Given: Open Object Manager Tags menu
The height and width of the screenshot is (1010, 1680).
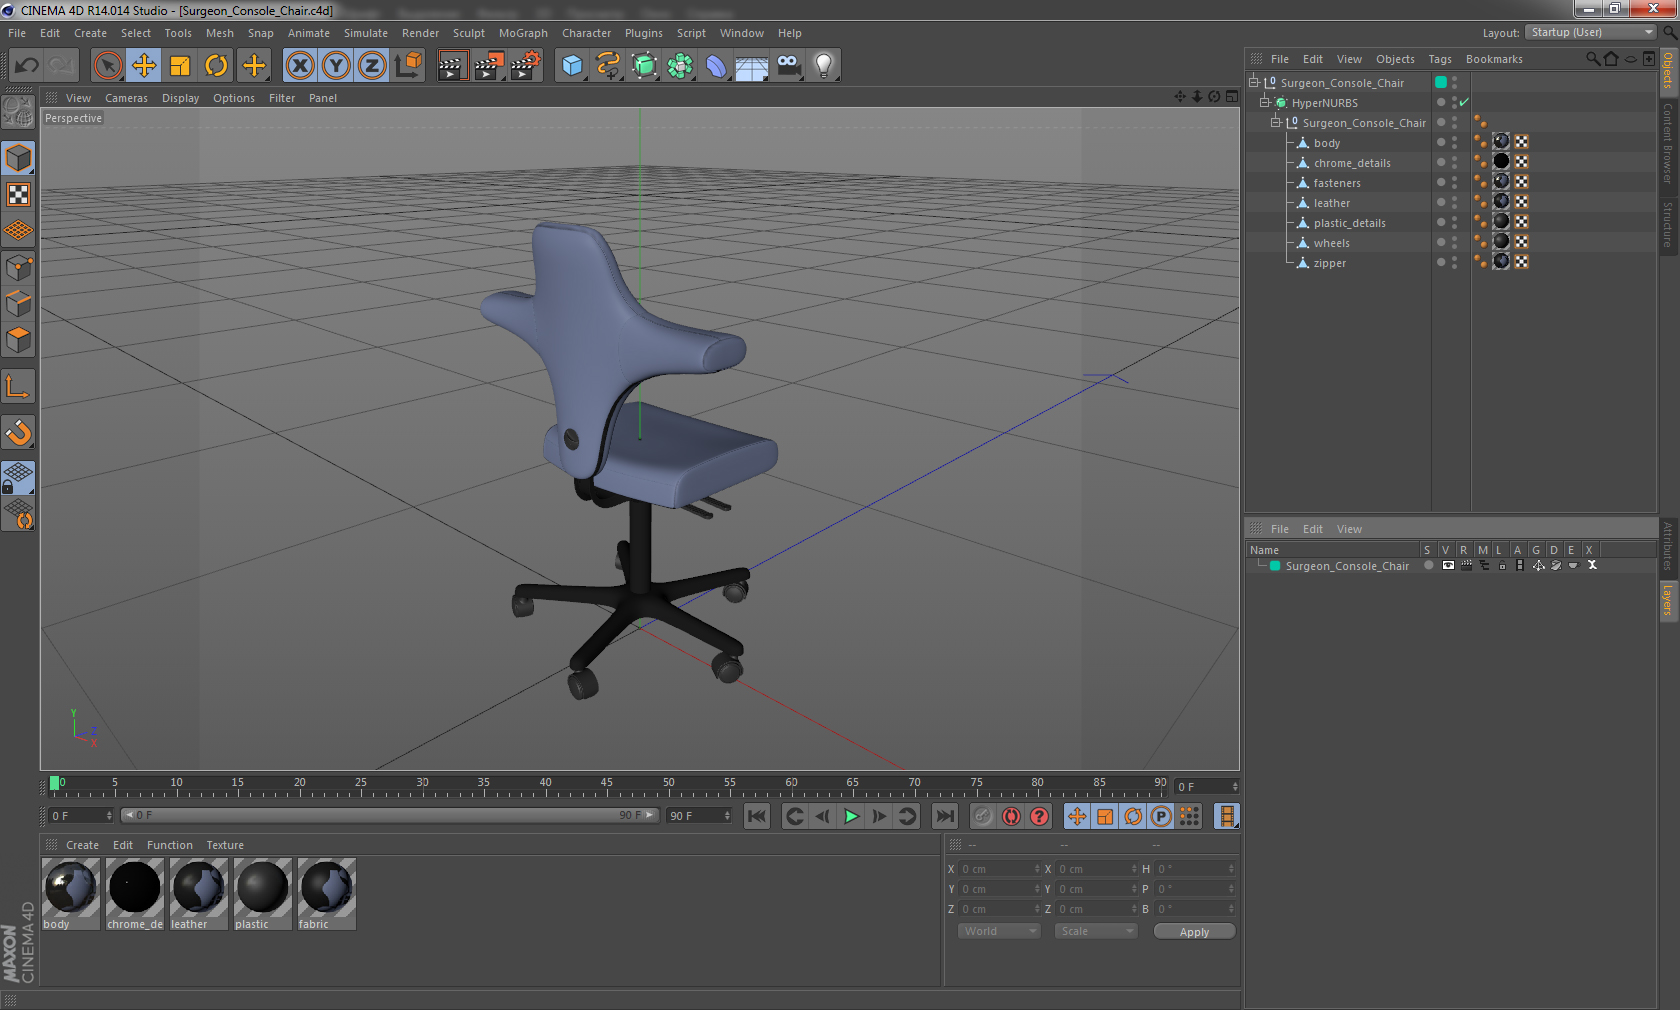Looking at the screenshot, I should [x=1440, y=59].
